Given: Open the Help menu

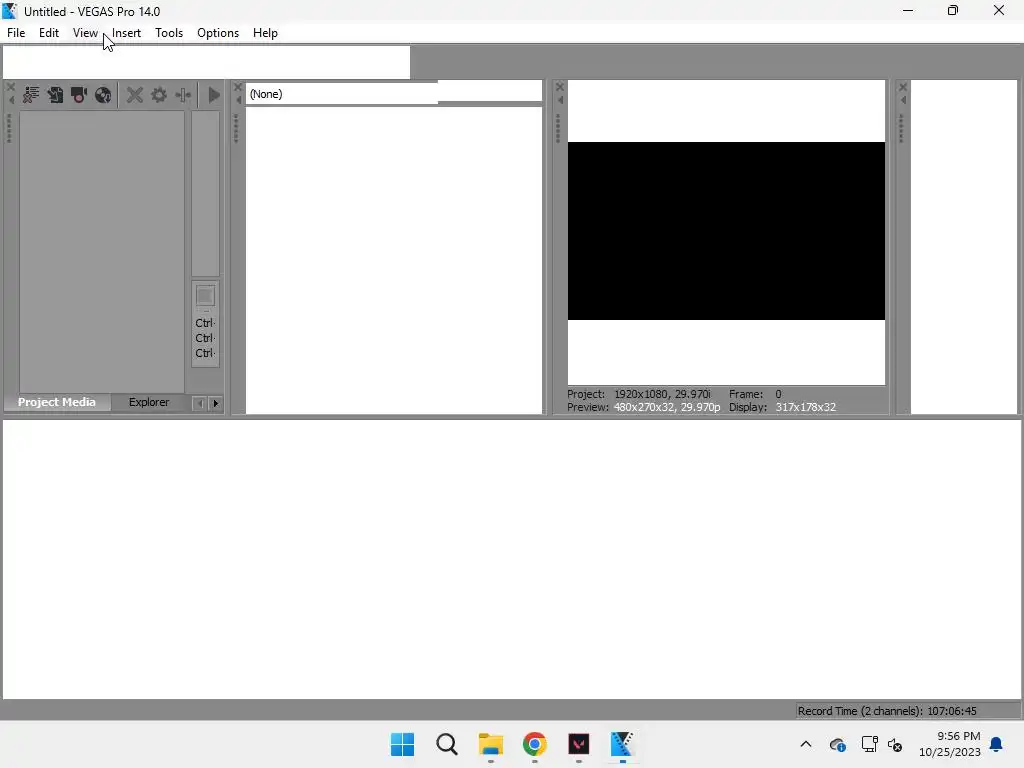Looking at the screenshot, I should click(x=264, y=33).
